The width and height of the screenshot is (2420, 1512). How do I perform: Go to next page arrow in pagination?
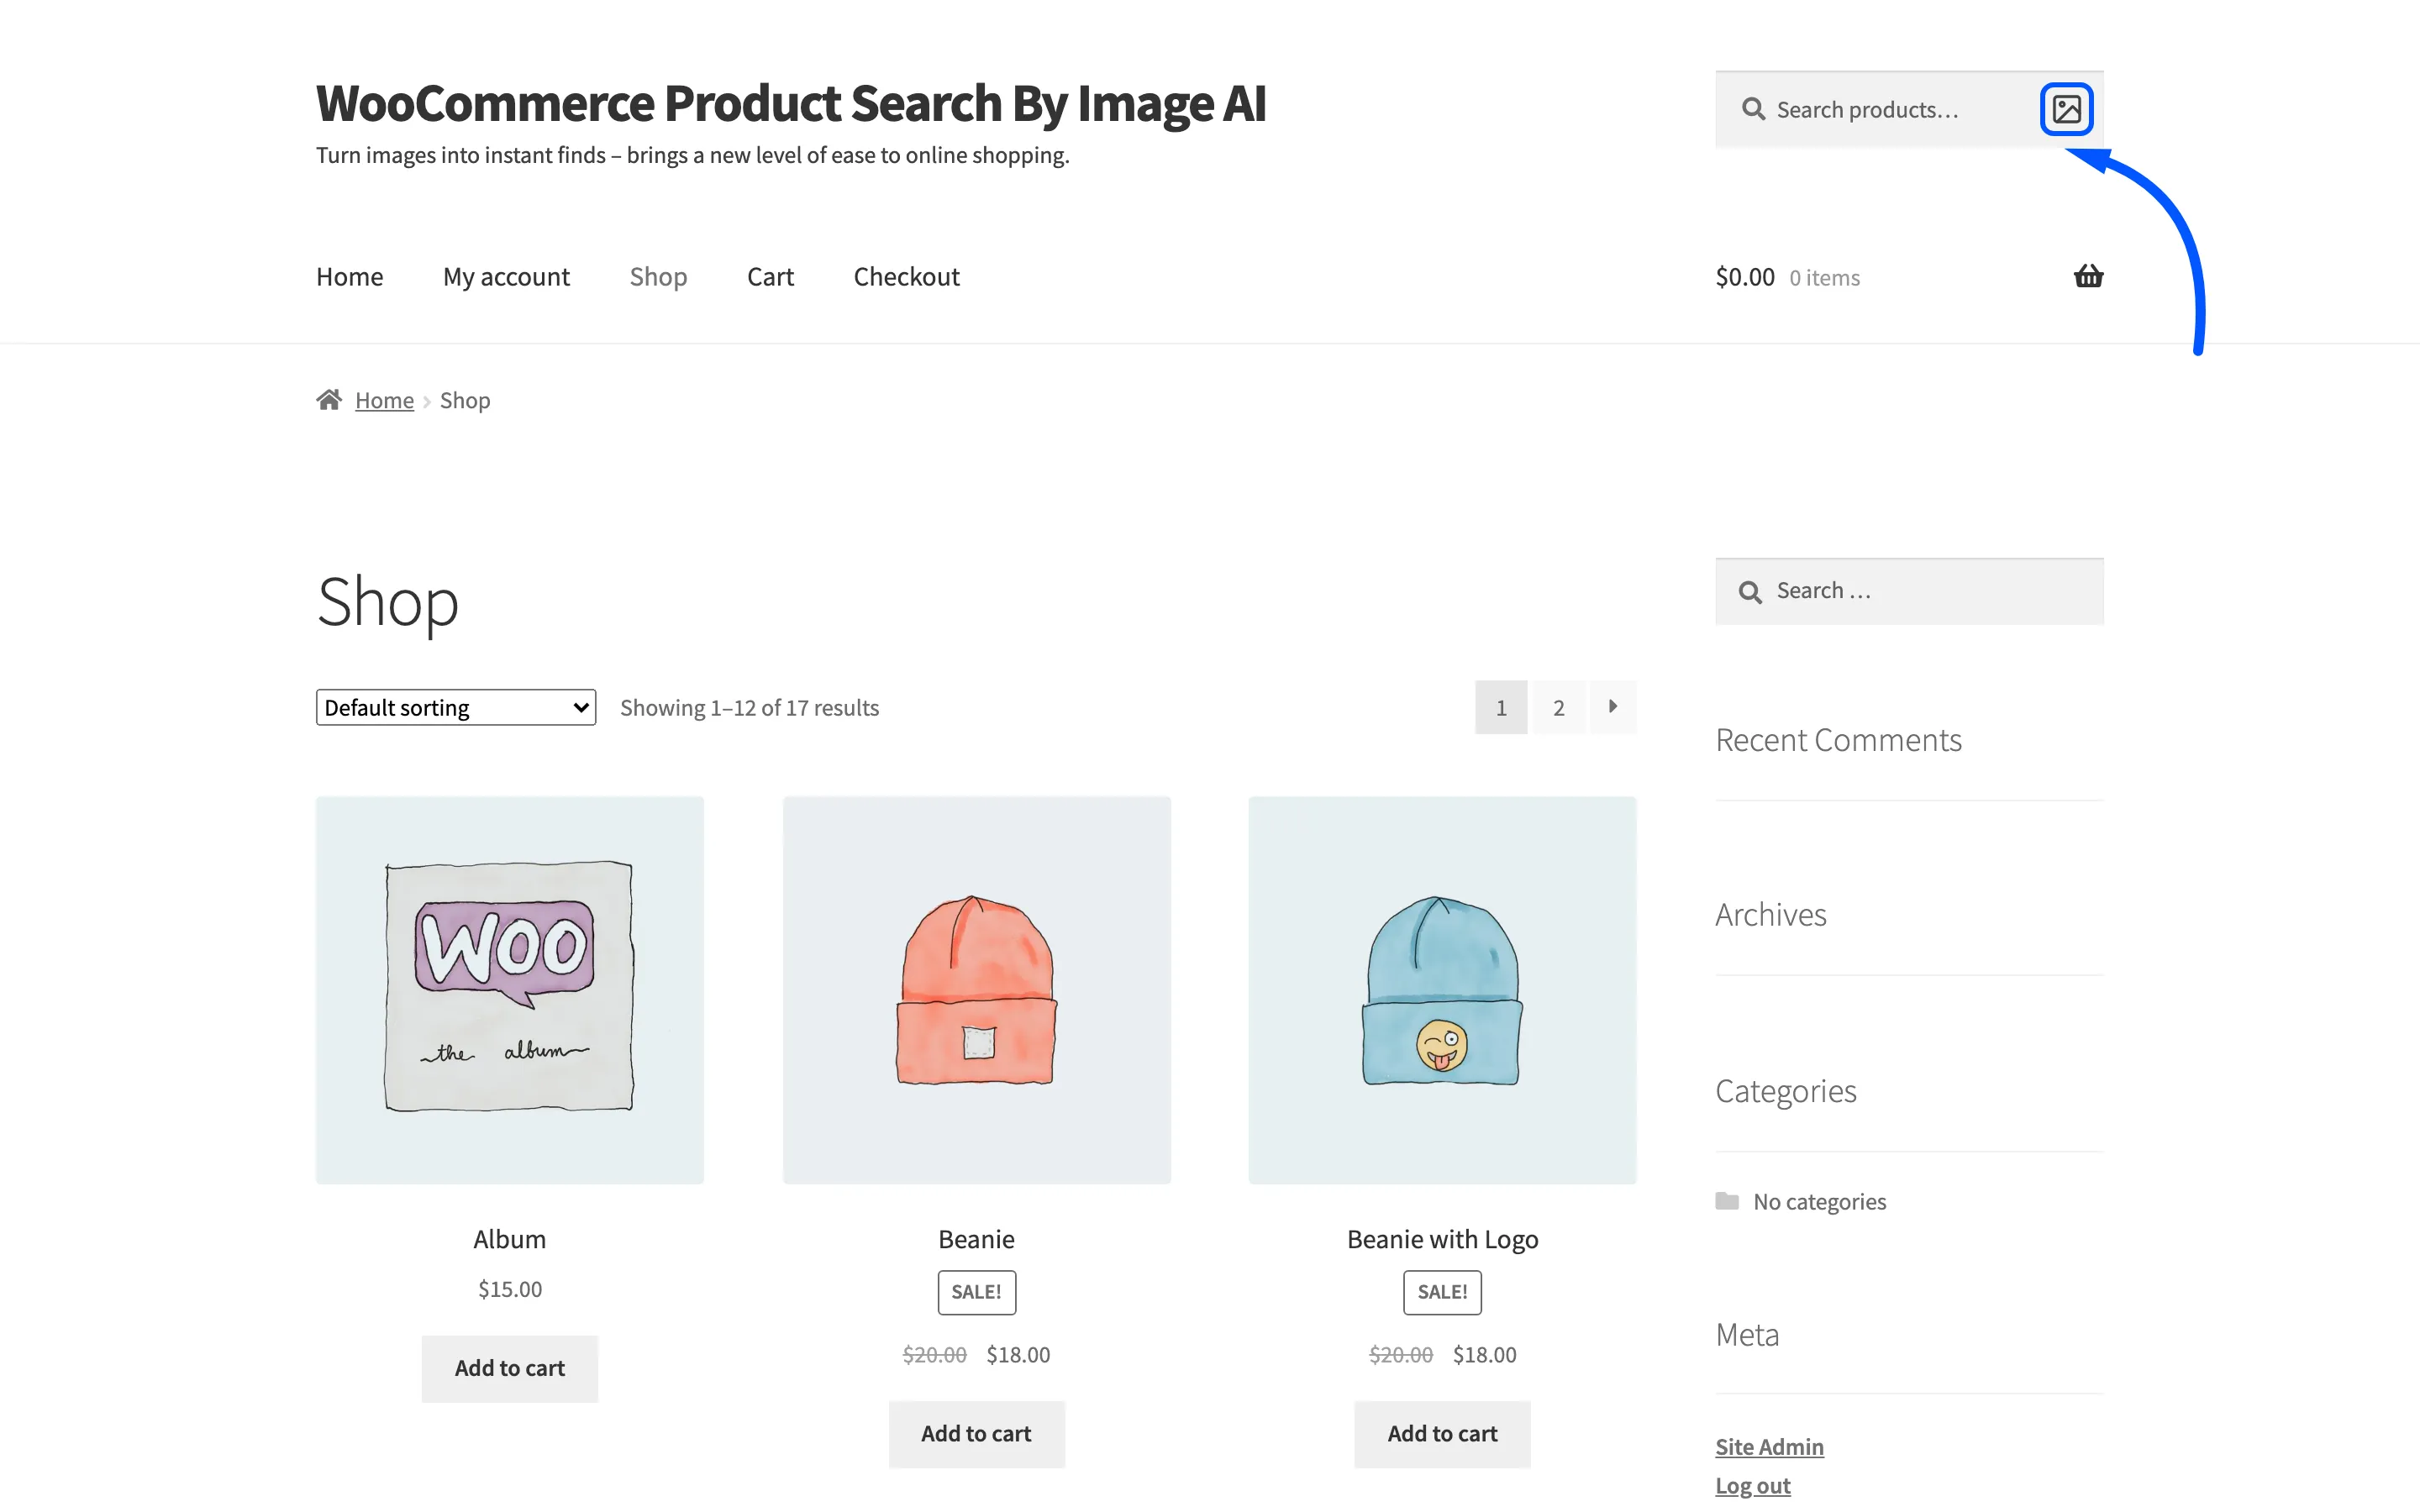[x=1612, y=707]
